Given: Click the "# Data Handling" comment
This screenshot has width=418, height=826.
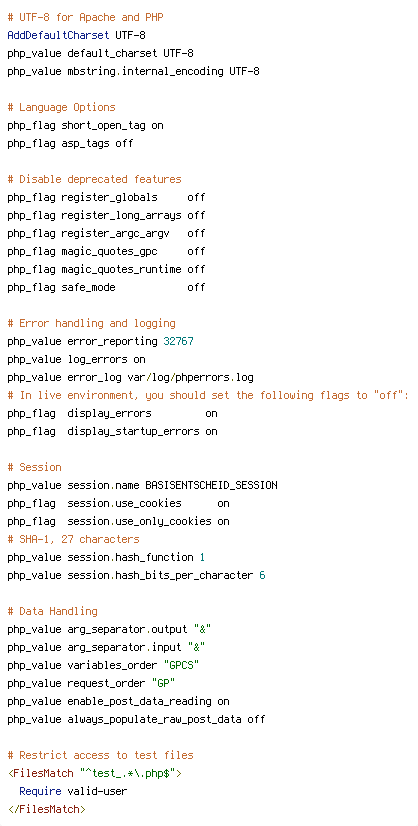Looking at the screenshot, I should tap(52, 612).
